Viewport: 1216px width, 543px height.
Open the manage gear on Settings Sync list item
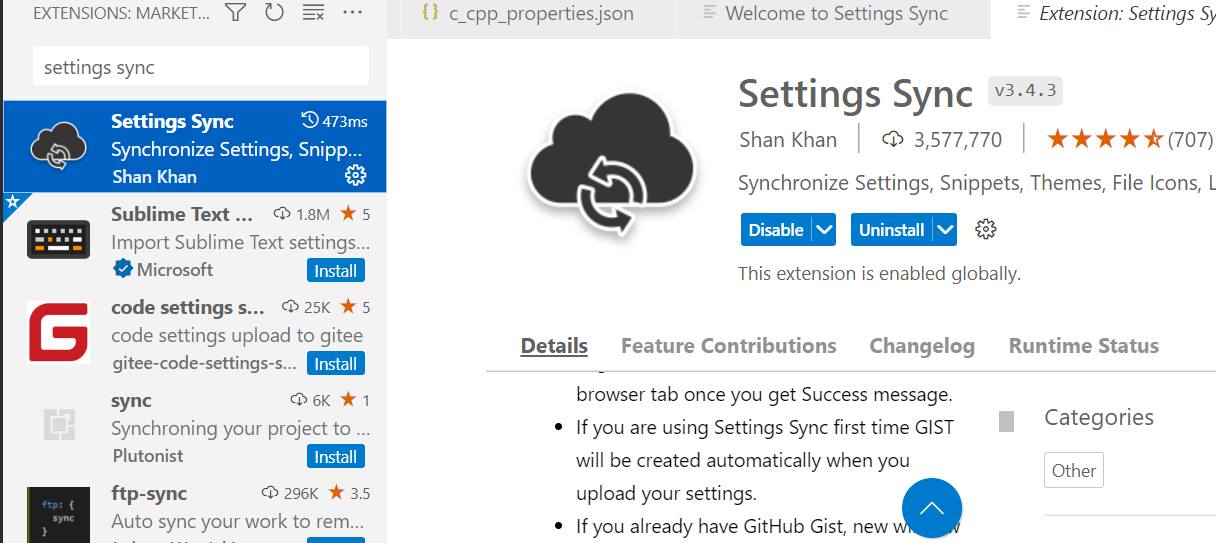(355, 176)
